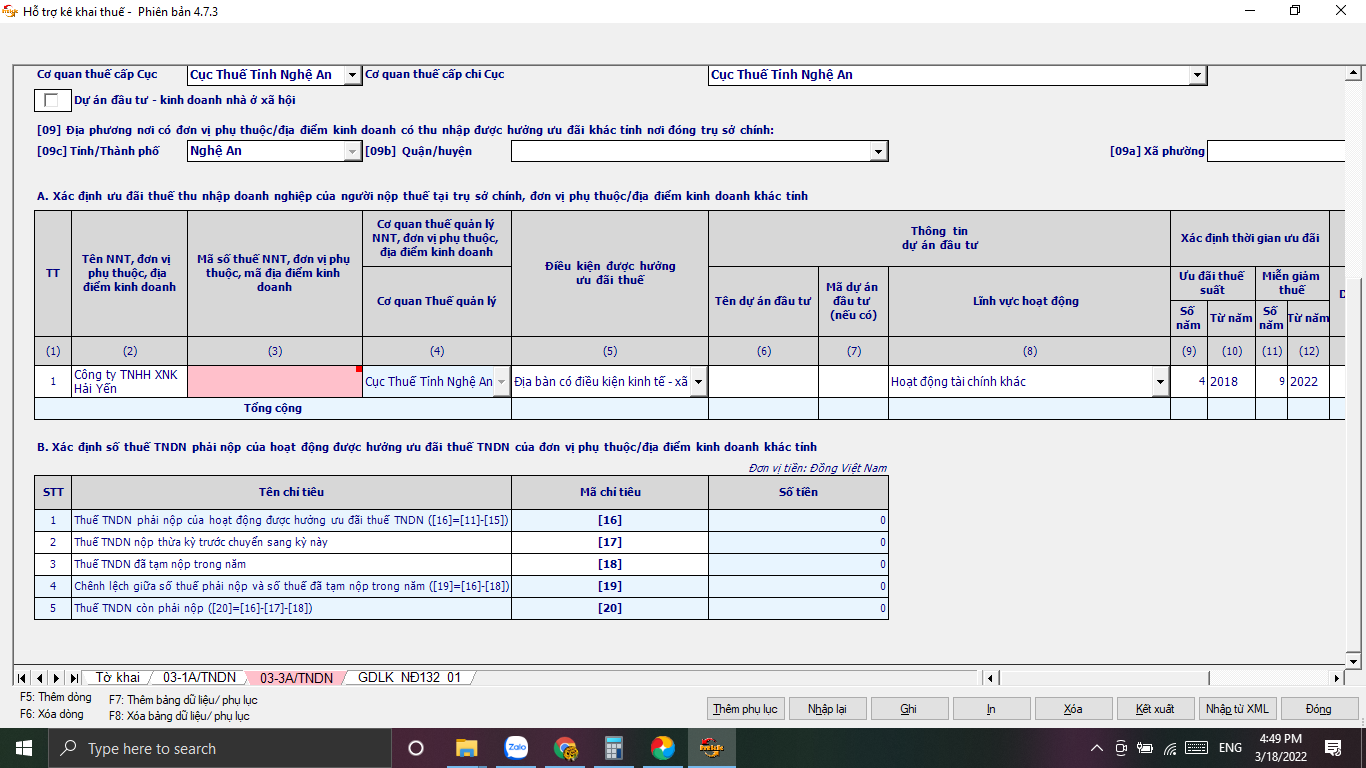1366x768 pixels.
Task: Open 'Điều kiện được hưởng ưu đãi' dropdown
Action: tap(698, 382)
